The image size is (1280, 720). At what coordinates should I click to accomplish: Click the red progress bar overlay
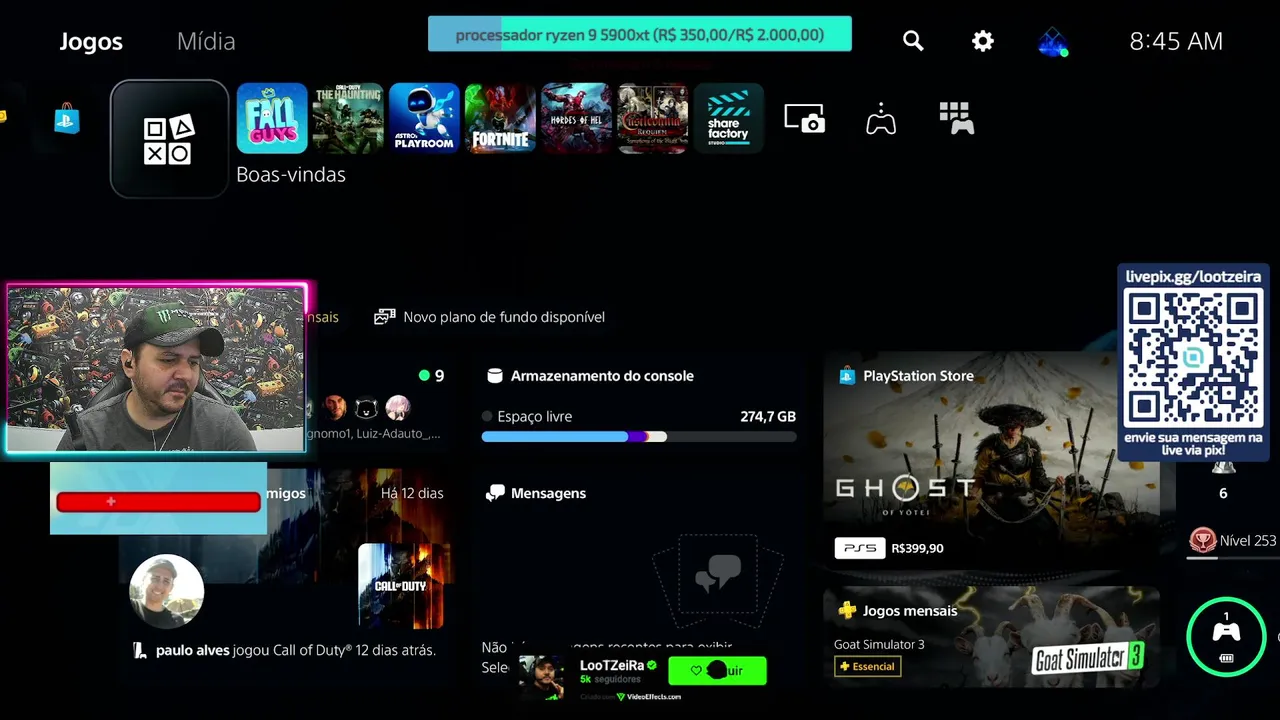click(x=158, y=502)
